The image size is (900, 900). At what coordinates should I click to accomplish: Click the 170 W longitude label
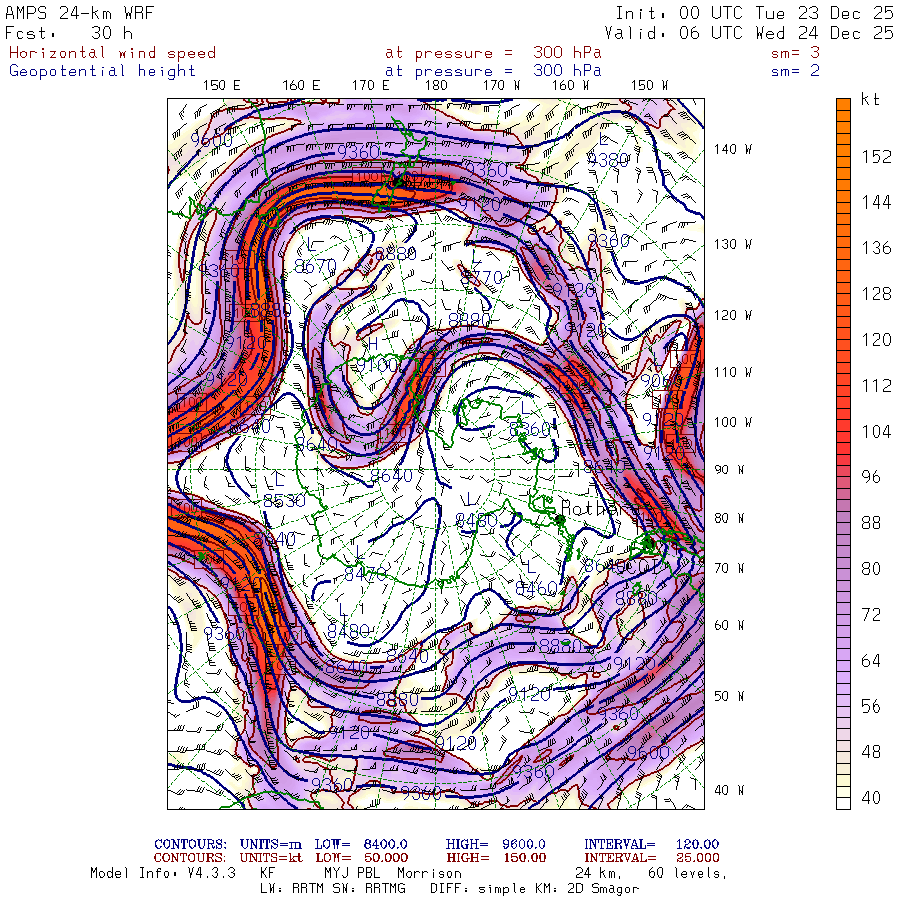pos(501,86)
